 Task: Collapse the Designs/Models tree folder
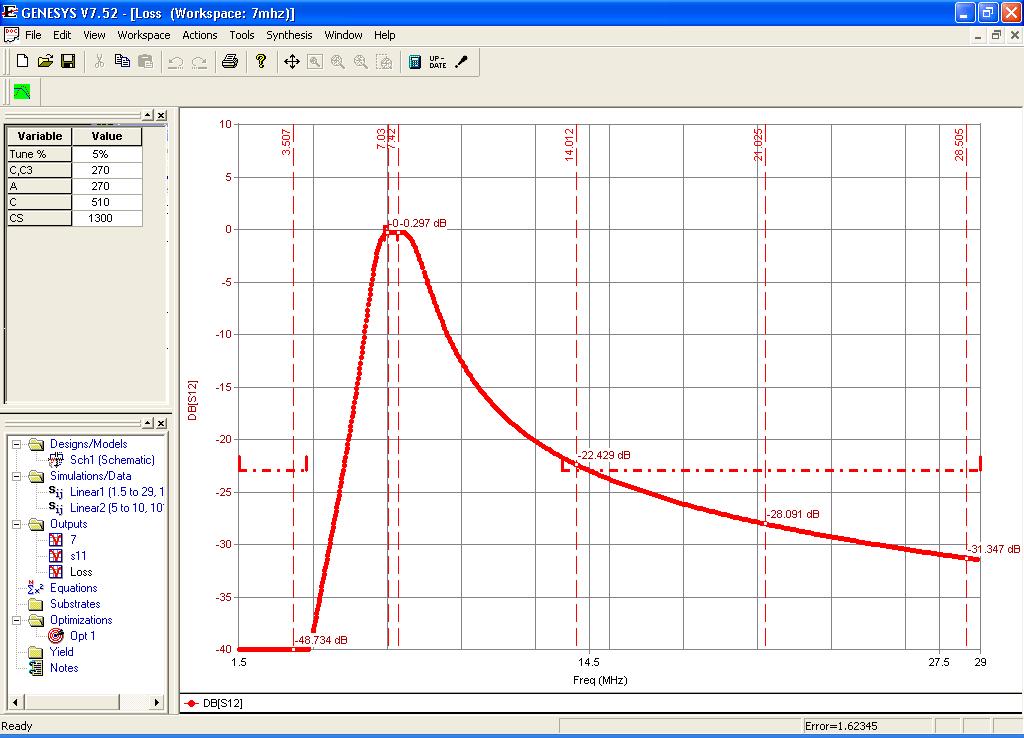16,444
